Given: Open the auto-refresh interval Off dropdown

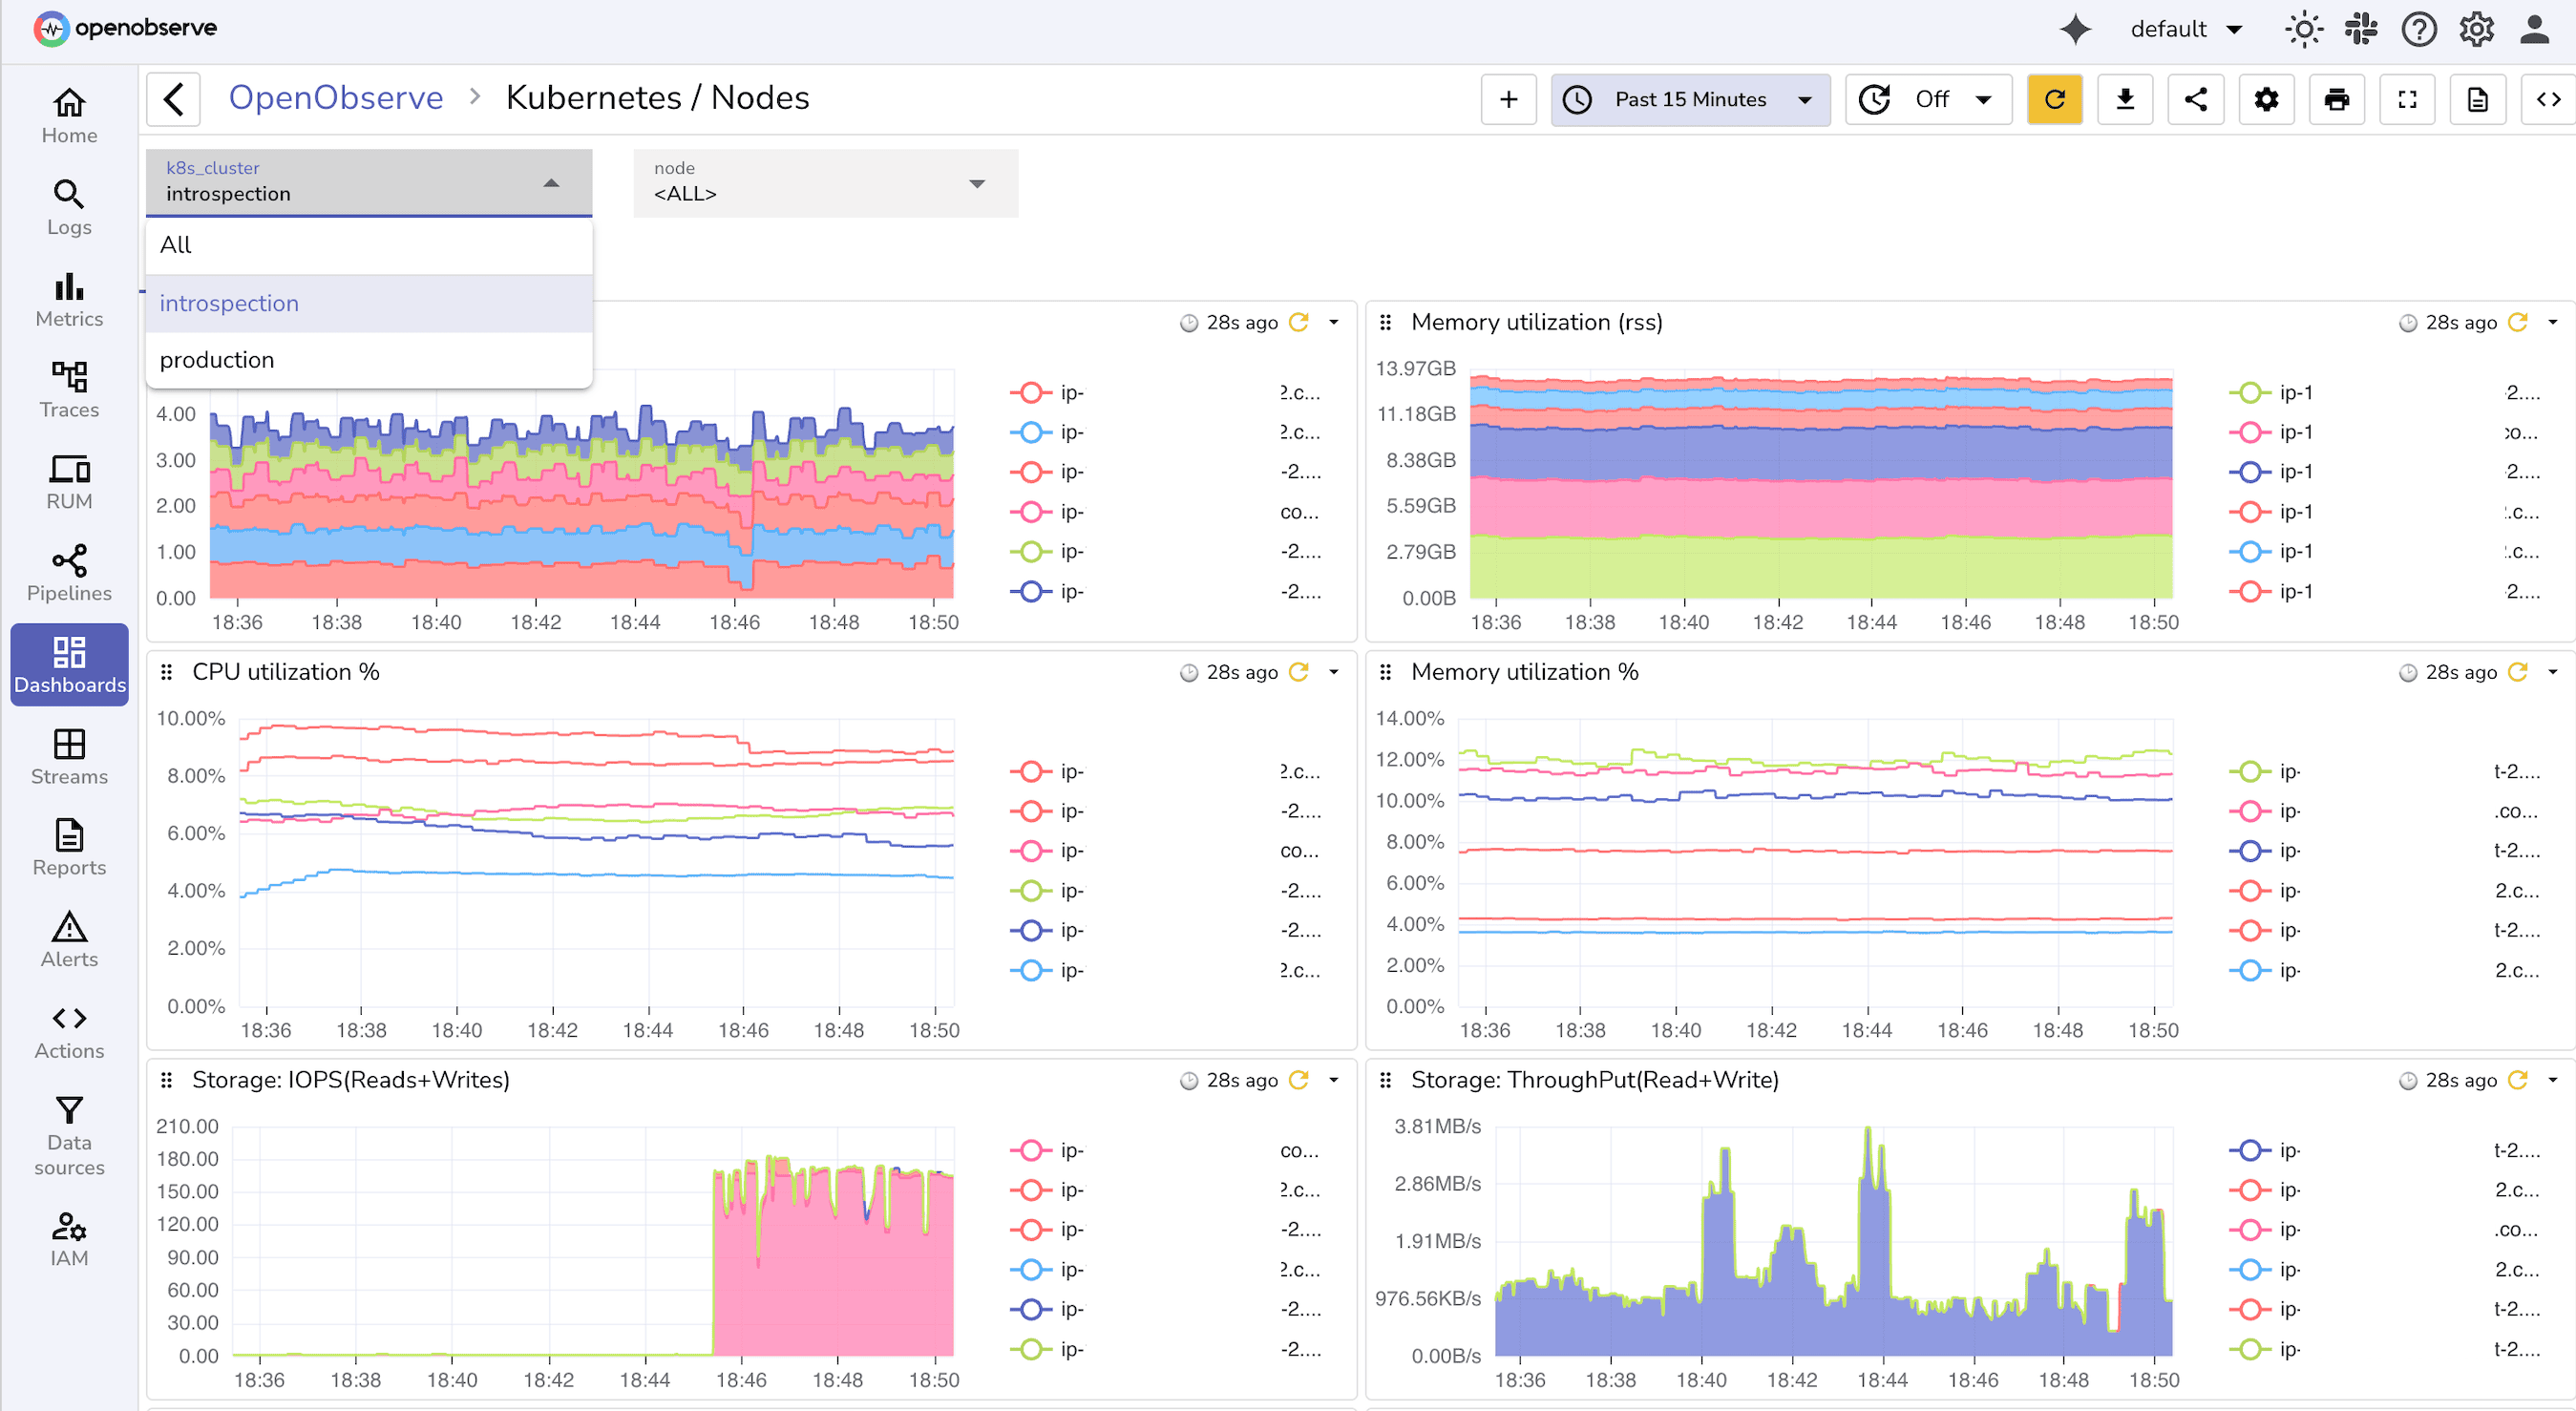Looking at the screenshot, I should (1928, 99).
